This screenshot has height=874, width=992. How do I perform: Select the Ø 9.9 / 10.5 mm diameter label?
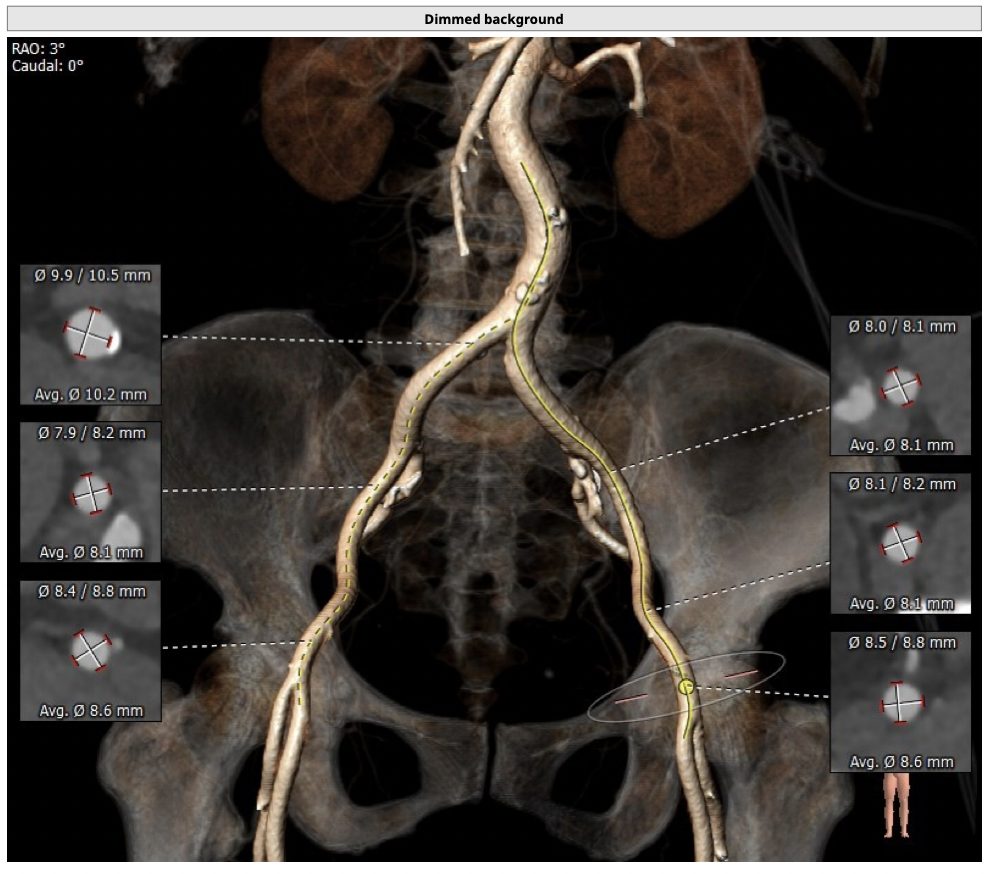tap(91, 275)
